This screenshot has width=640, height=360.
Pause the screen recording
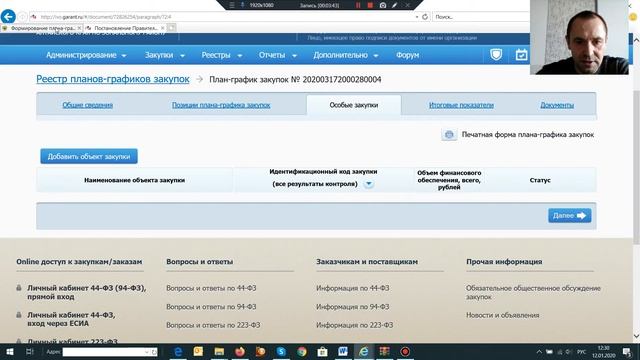click(358, 5)
